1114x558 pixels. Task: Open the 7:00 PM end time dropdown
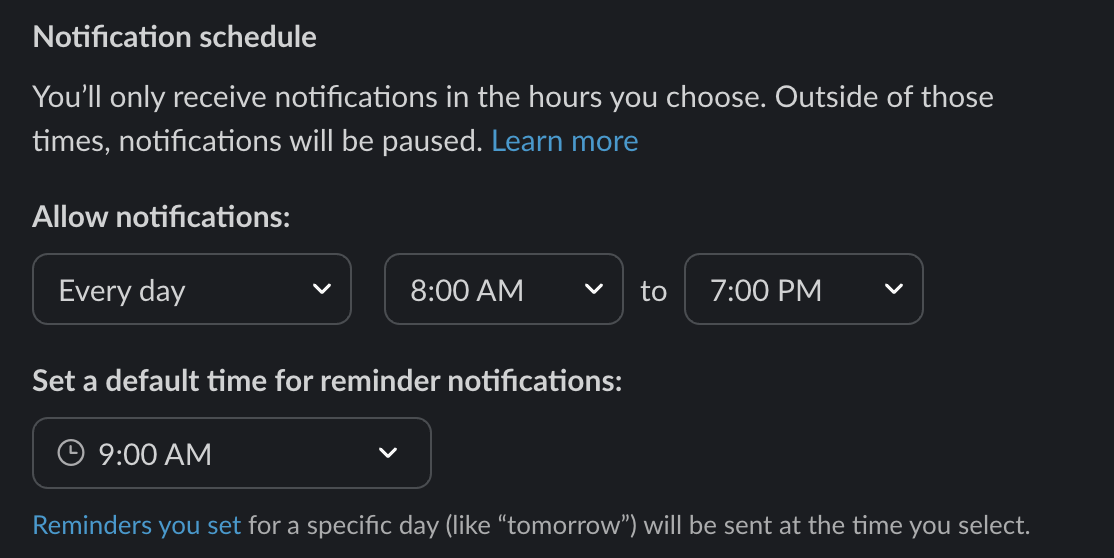tap(804, 289)
